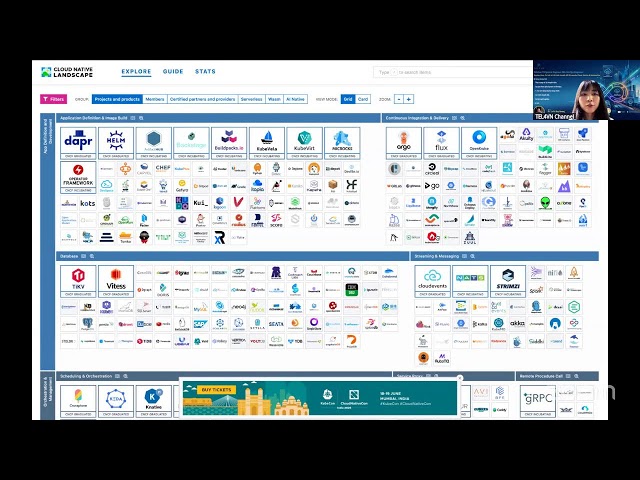Click the neo4j logo tile
Screen dimensions: 640x480
(238, 307)
